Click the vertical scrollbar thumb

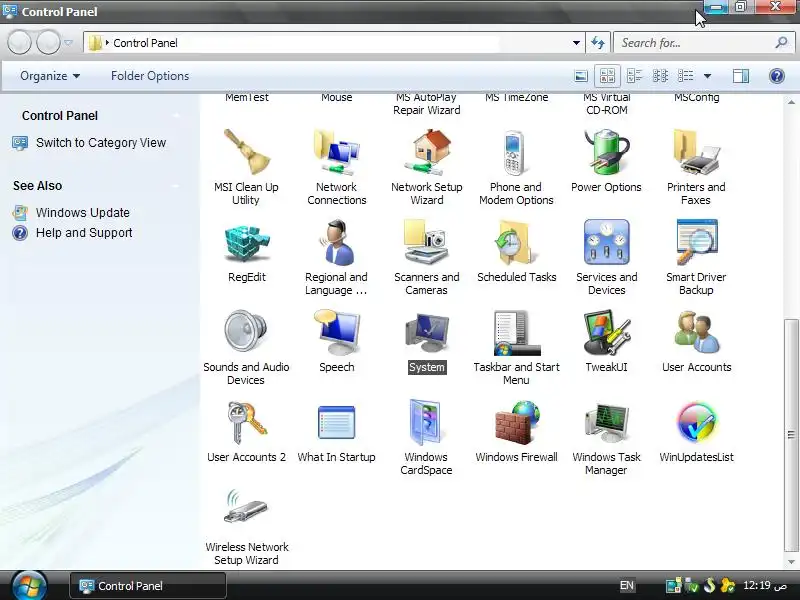click(791, 435)
